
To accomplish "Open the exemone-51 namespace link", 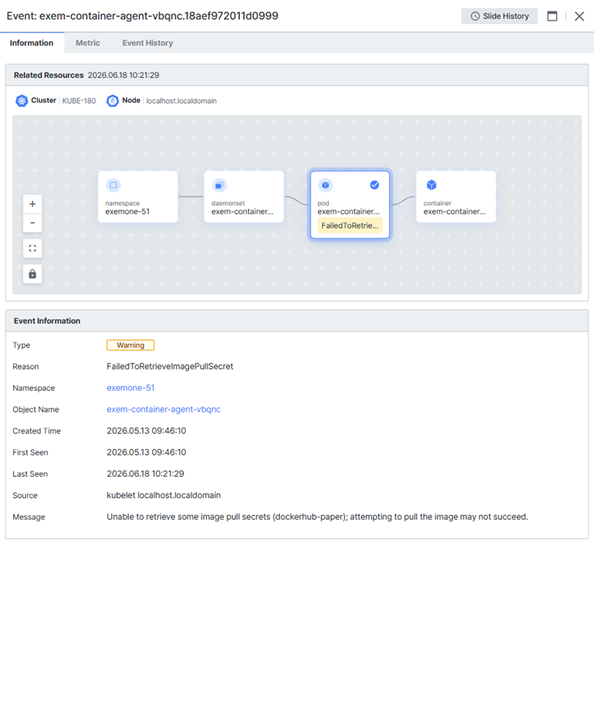I will [x=131, y=388].
